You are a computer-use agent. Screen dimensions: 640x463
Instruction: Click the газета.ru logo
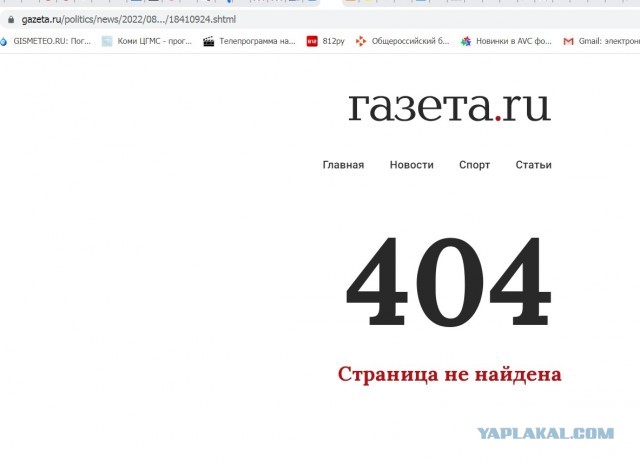[x=449, y=107]
